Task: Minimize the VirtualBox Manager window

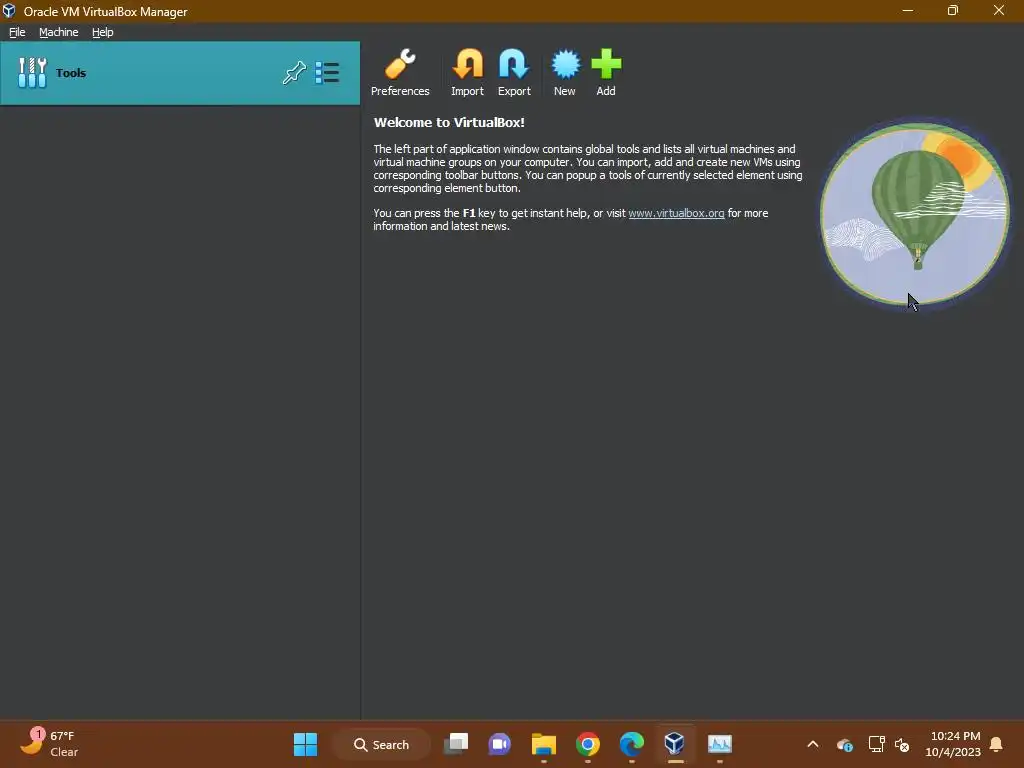Action: (908, 10)
